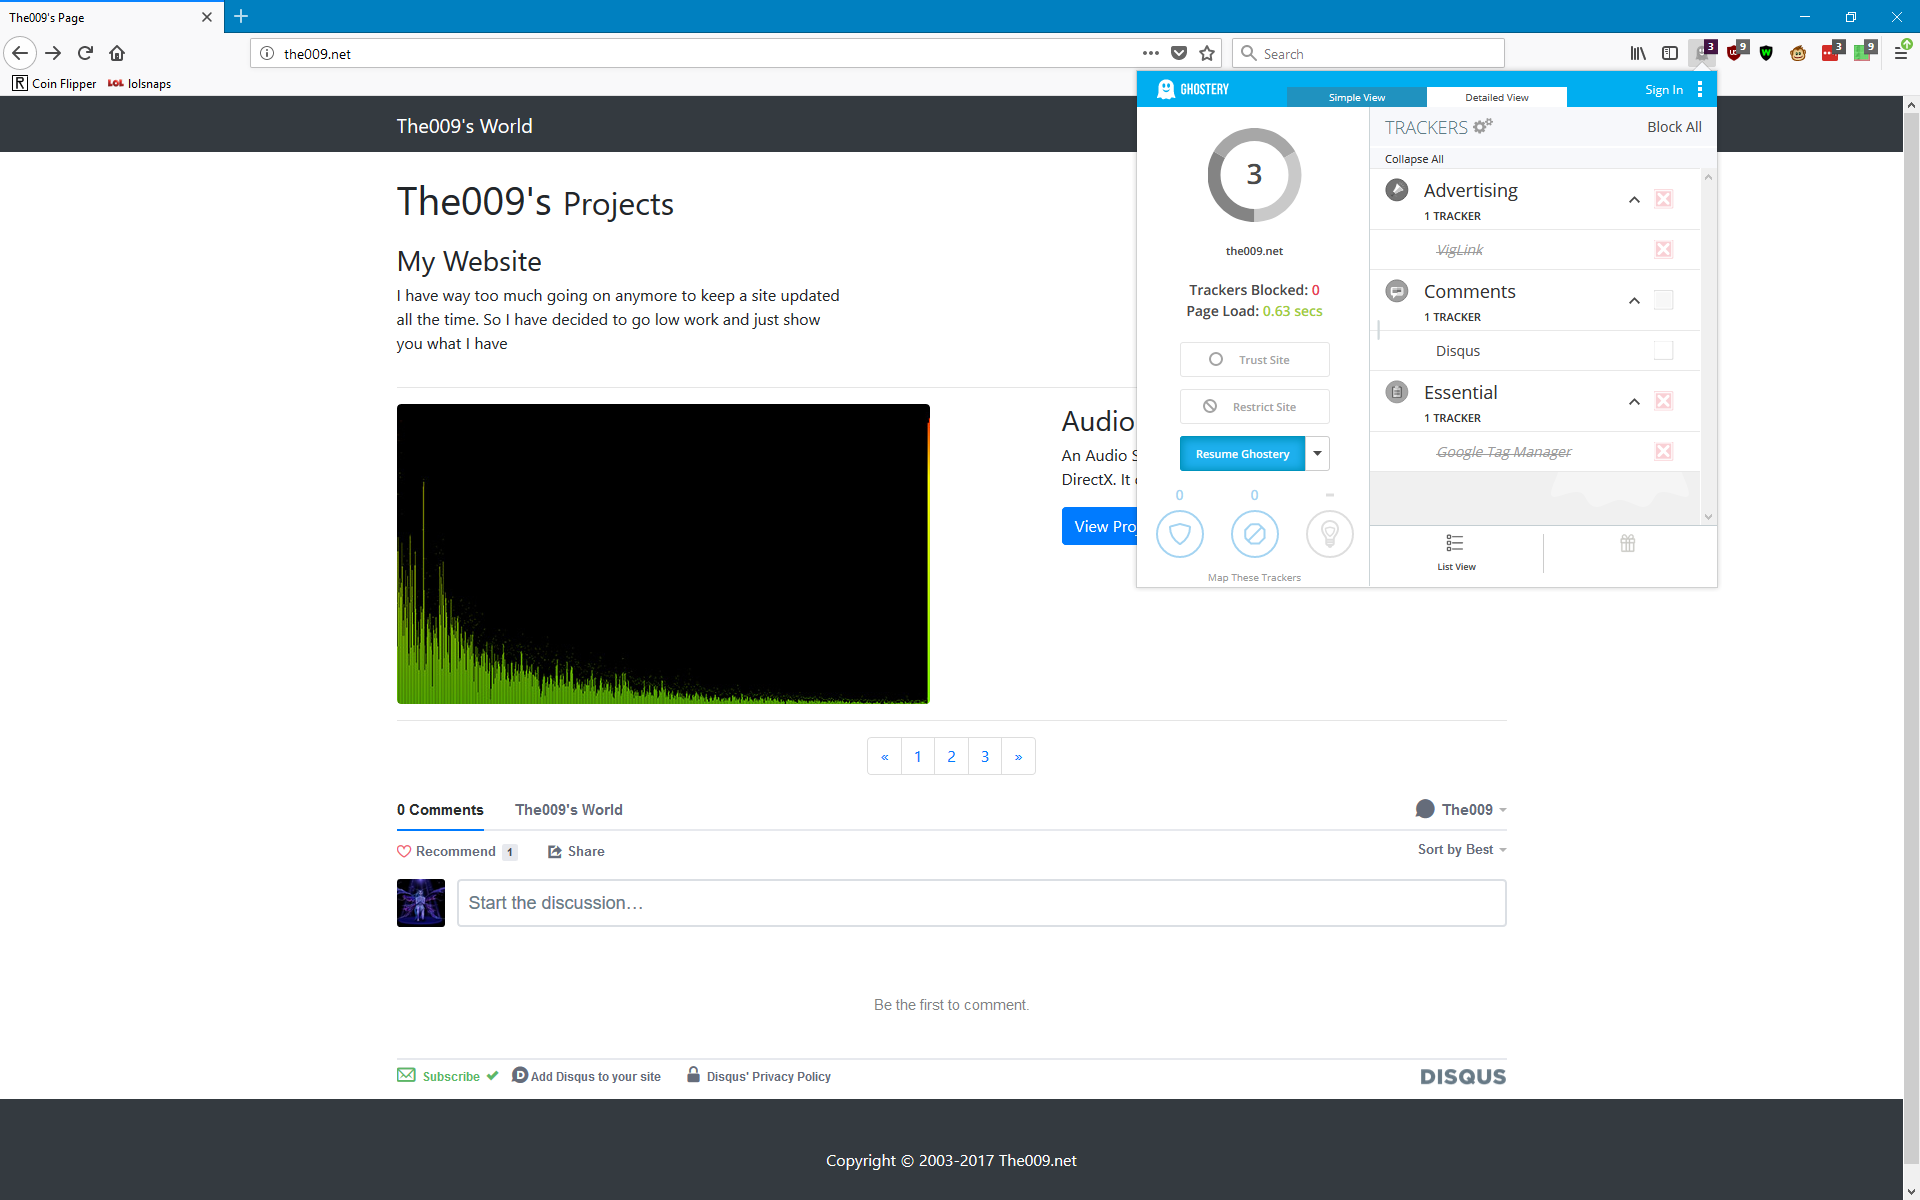Click the Block All link
The image size is (1920, 1200).
[1673, 126]
